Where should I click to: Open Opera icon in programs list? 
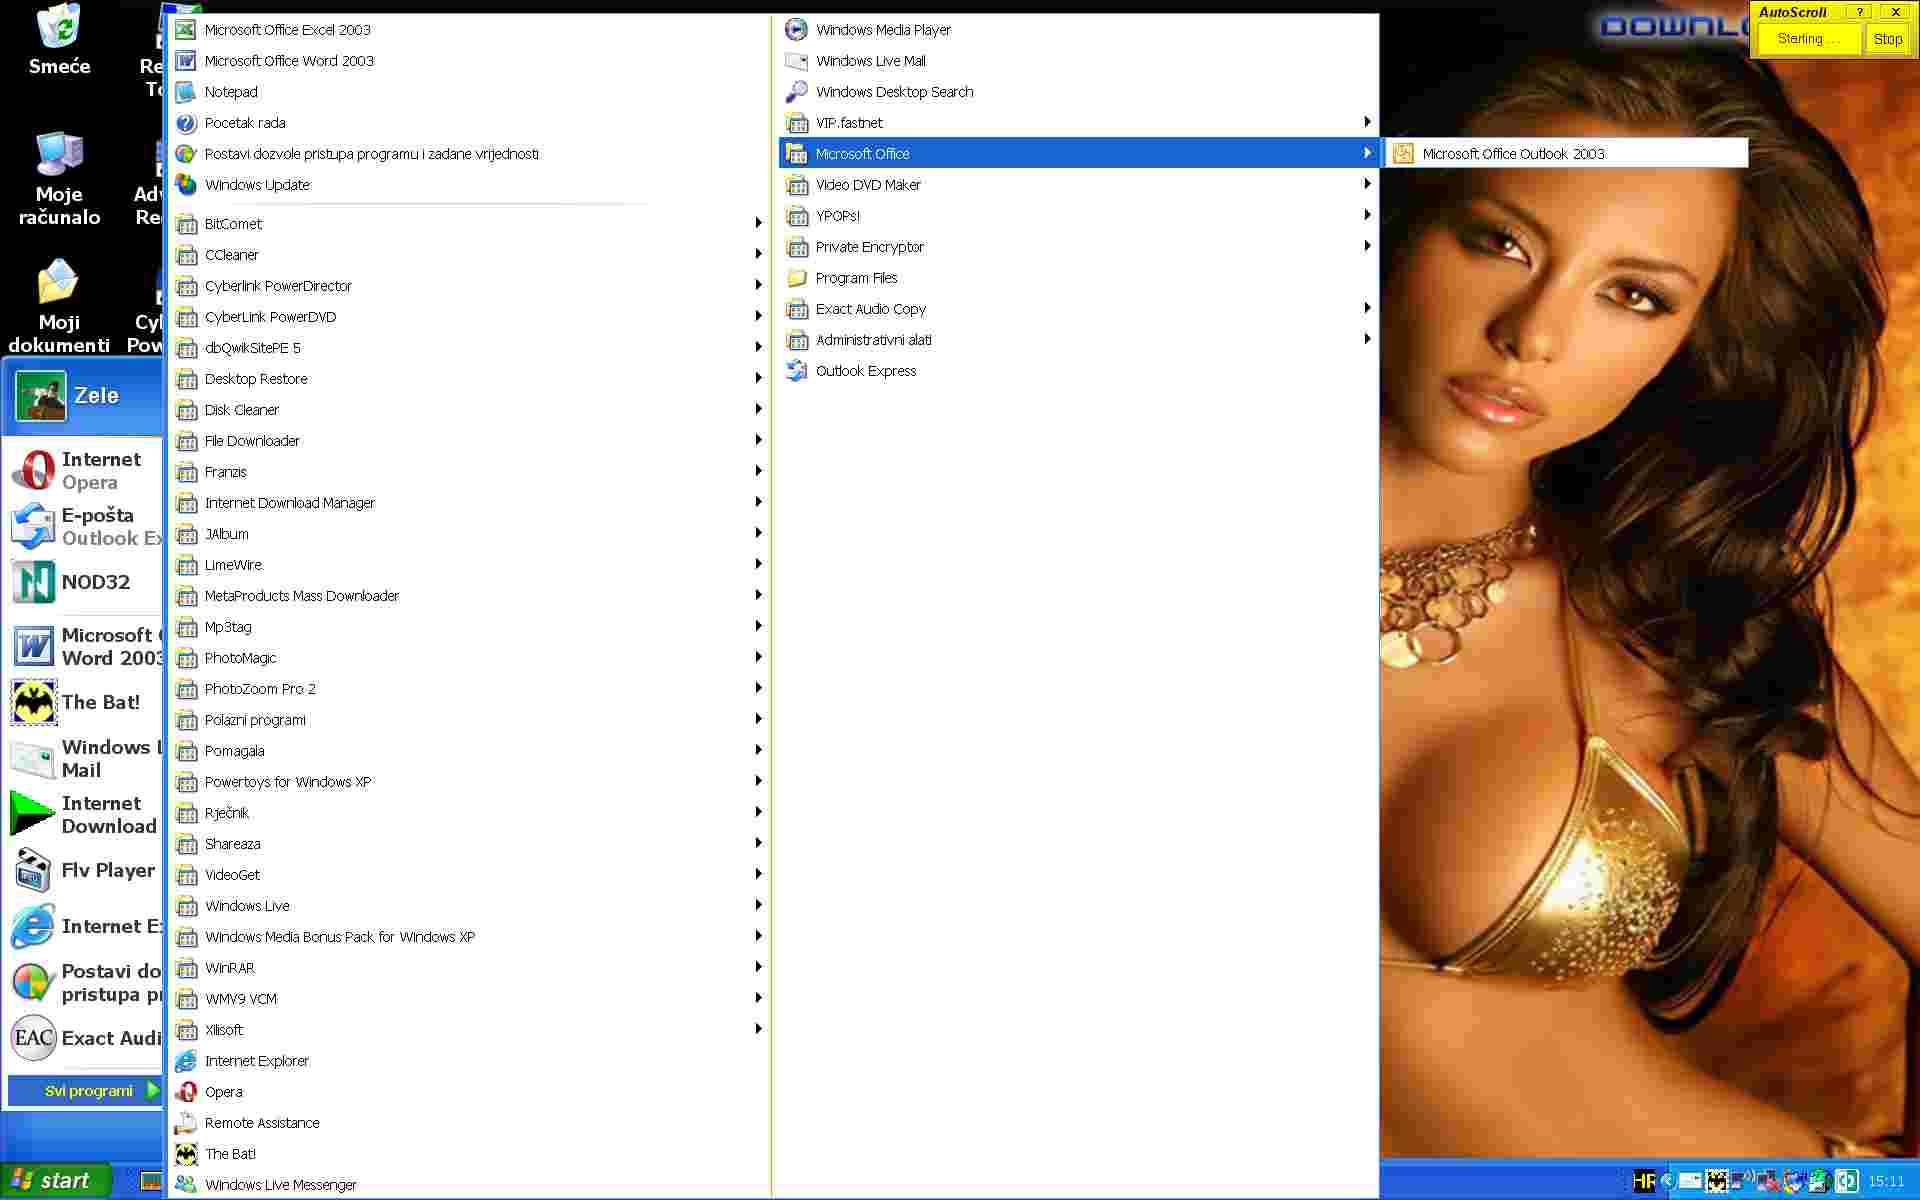click(186, 1092)
